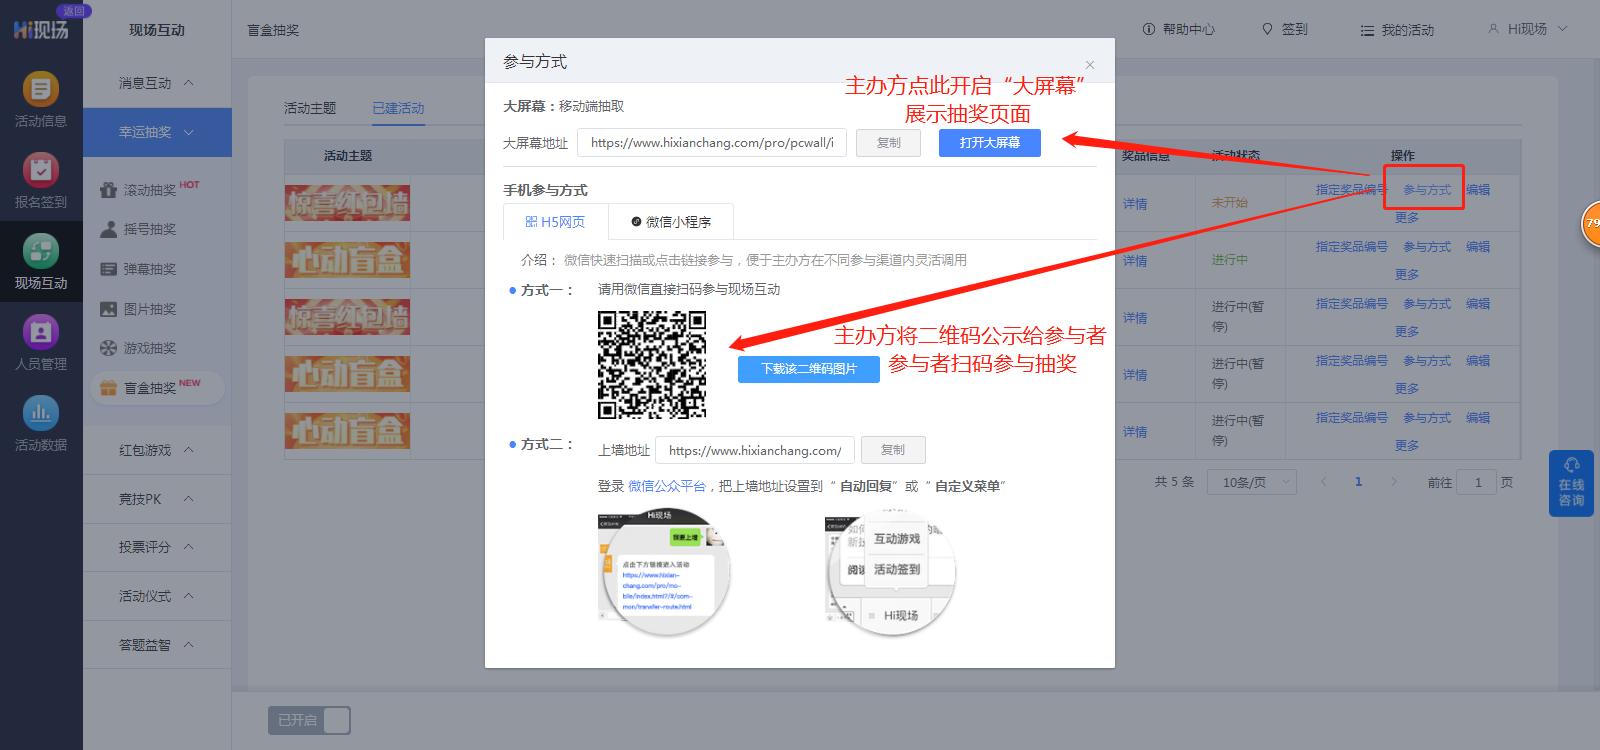
Task: Click 下载该二维码图片 button
Action: pos(809,369)
